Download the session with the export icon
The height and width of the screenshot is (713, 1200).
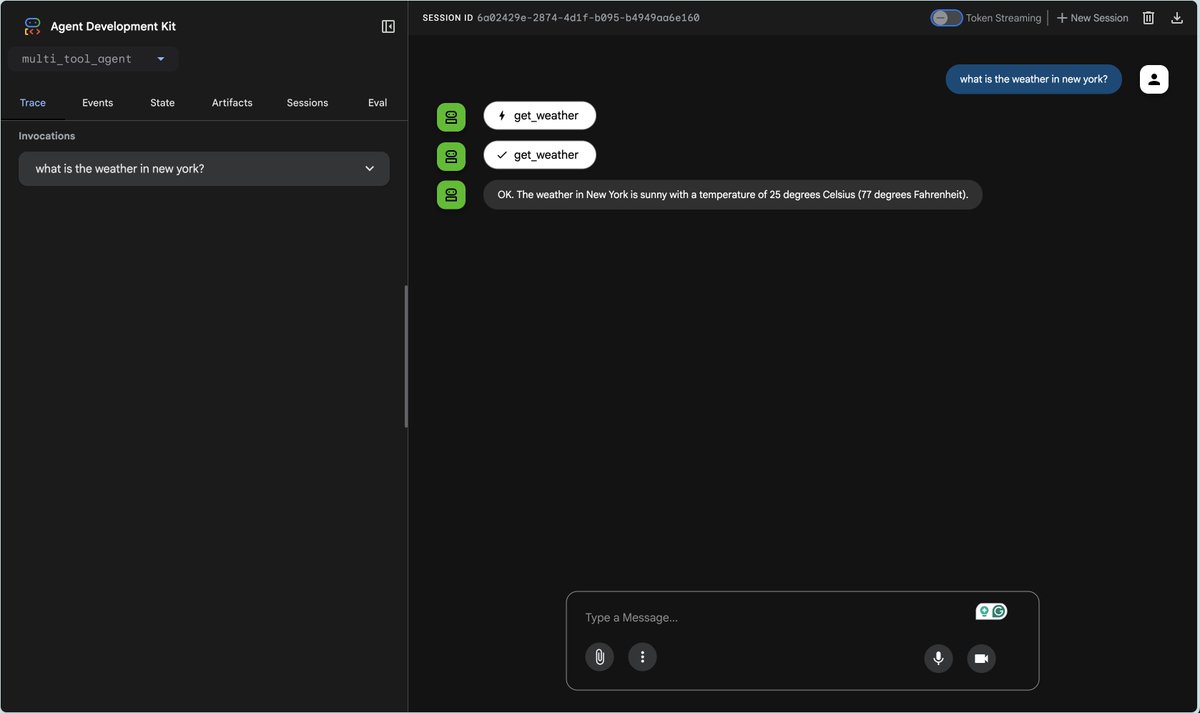1177,18
